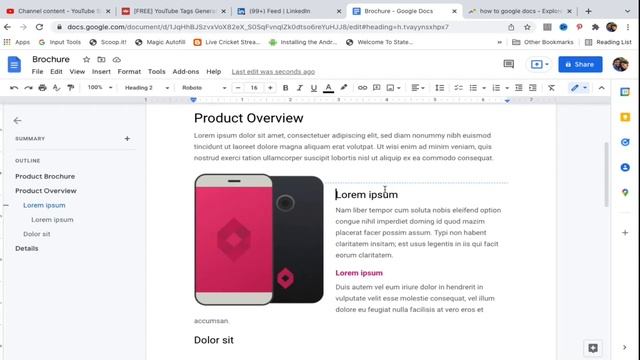Increase the indent

(x=533, y=88)
